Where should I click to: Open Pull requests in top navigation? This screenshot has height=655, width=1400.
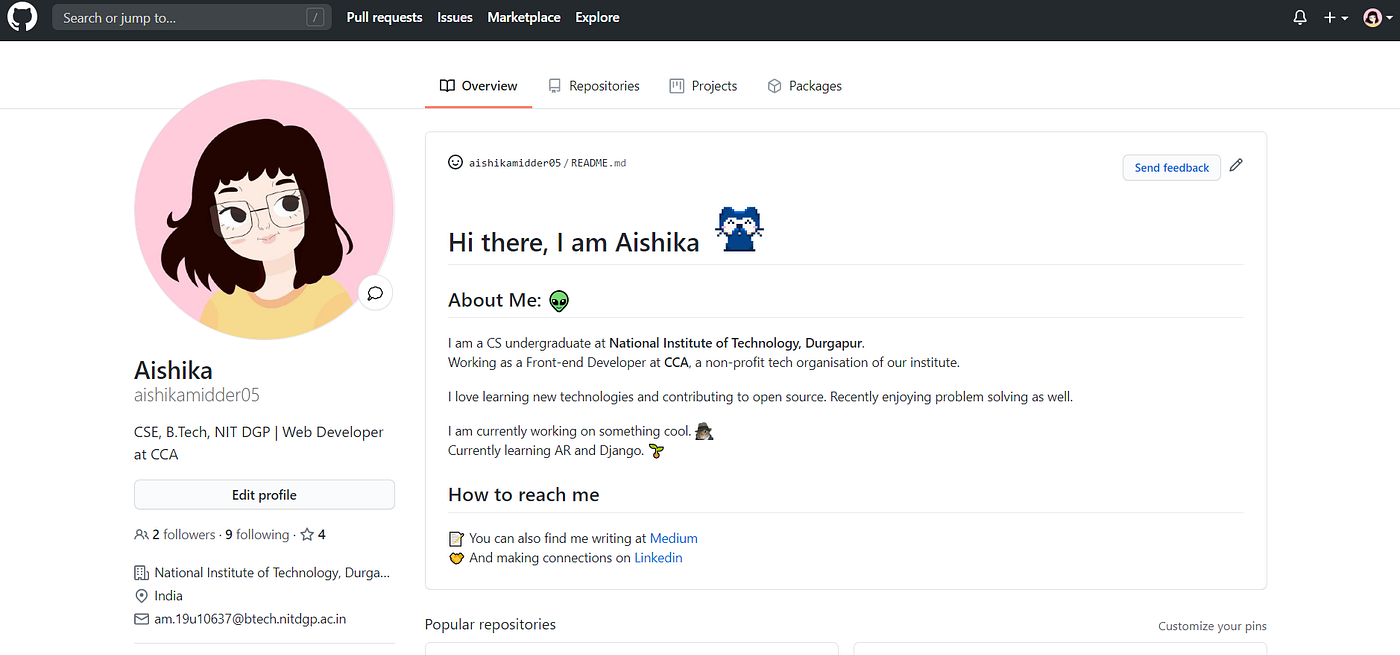[384, 17]
